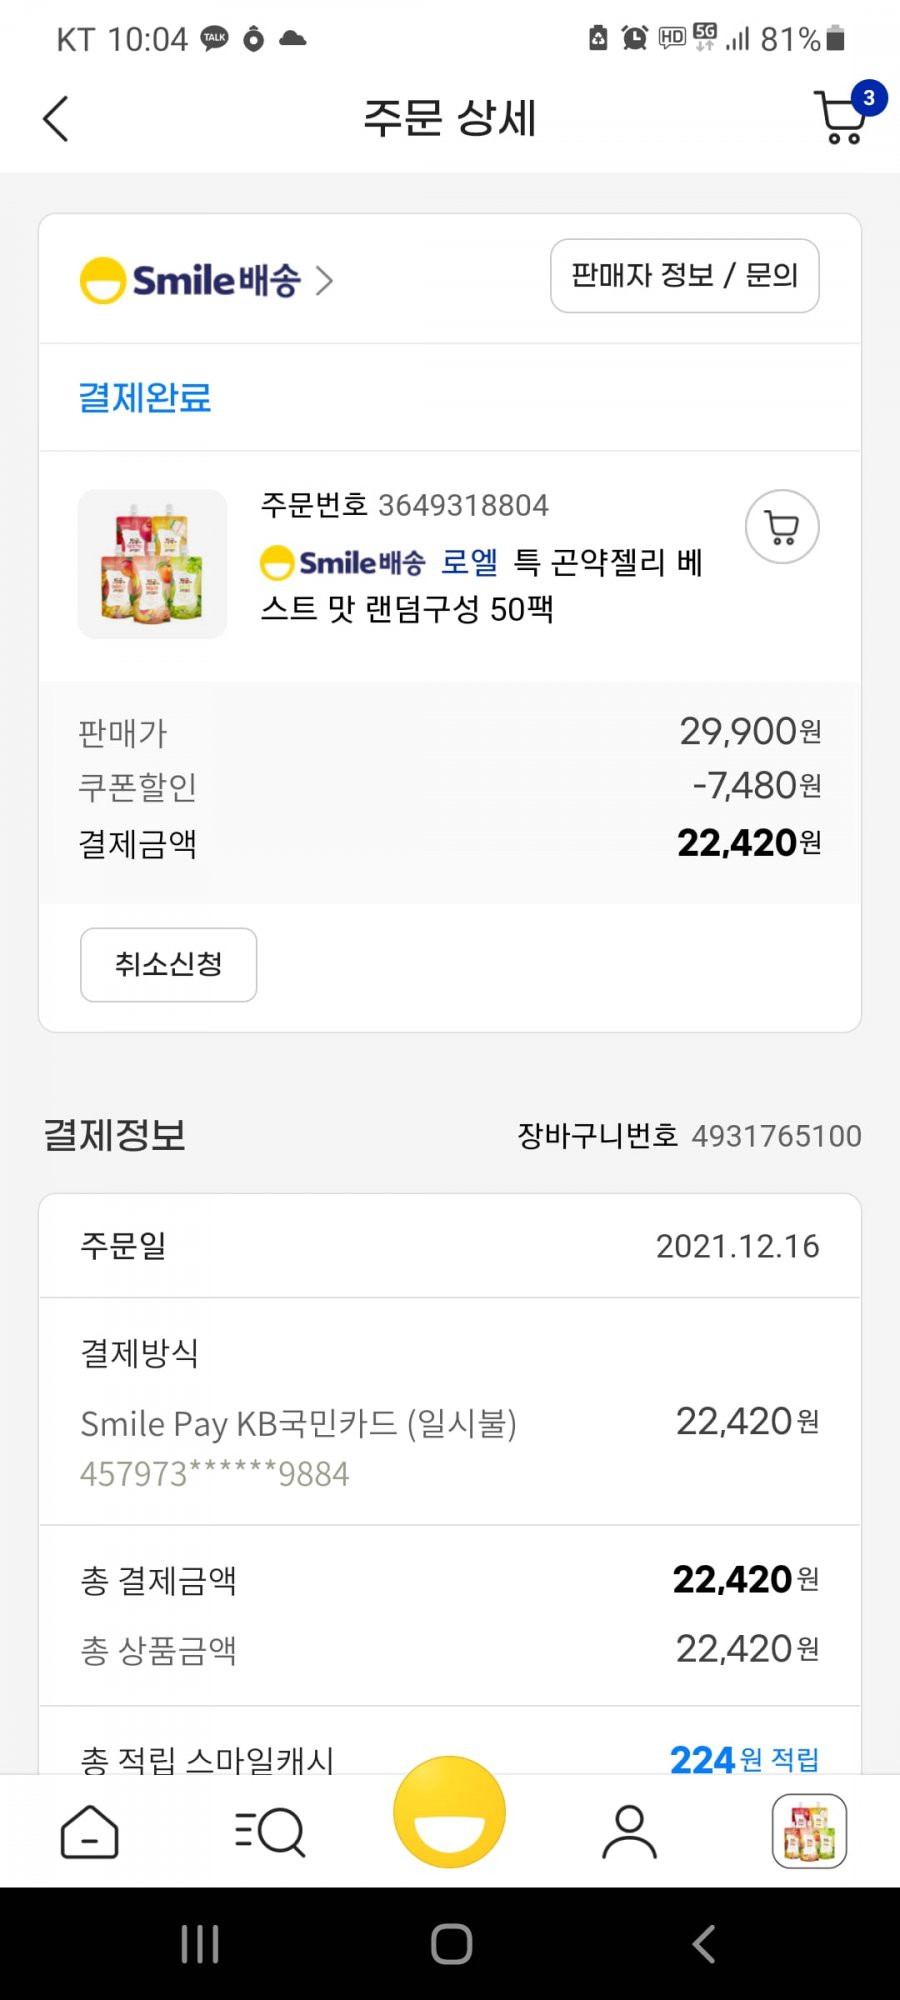
Task: Tap the 결제완료 status label
Action: click(x=145, y=397)
